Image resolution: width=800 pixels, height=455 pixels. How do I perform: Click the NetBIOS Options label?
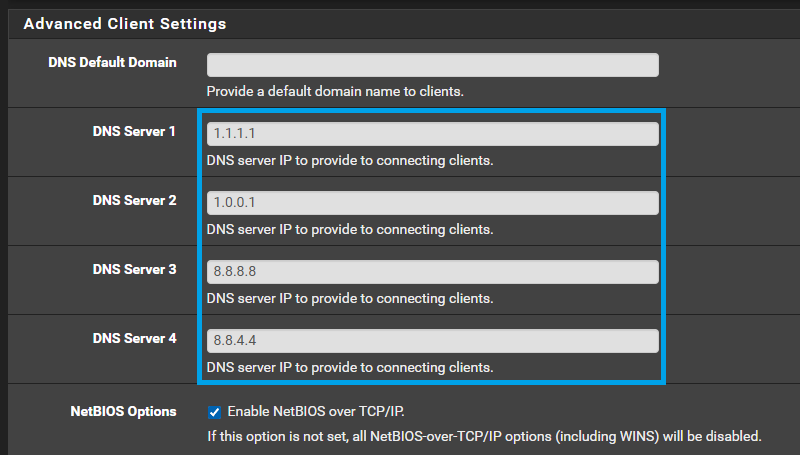123,411
